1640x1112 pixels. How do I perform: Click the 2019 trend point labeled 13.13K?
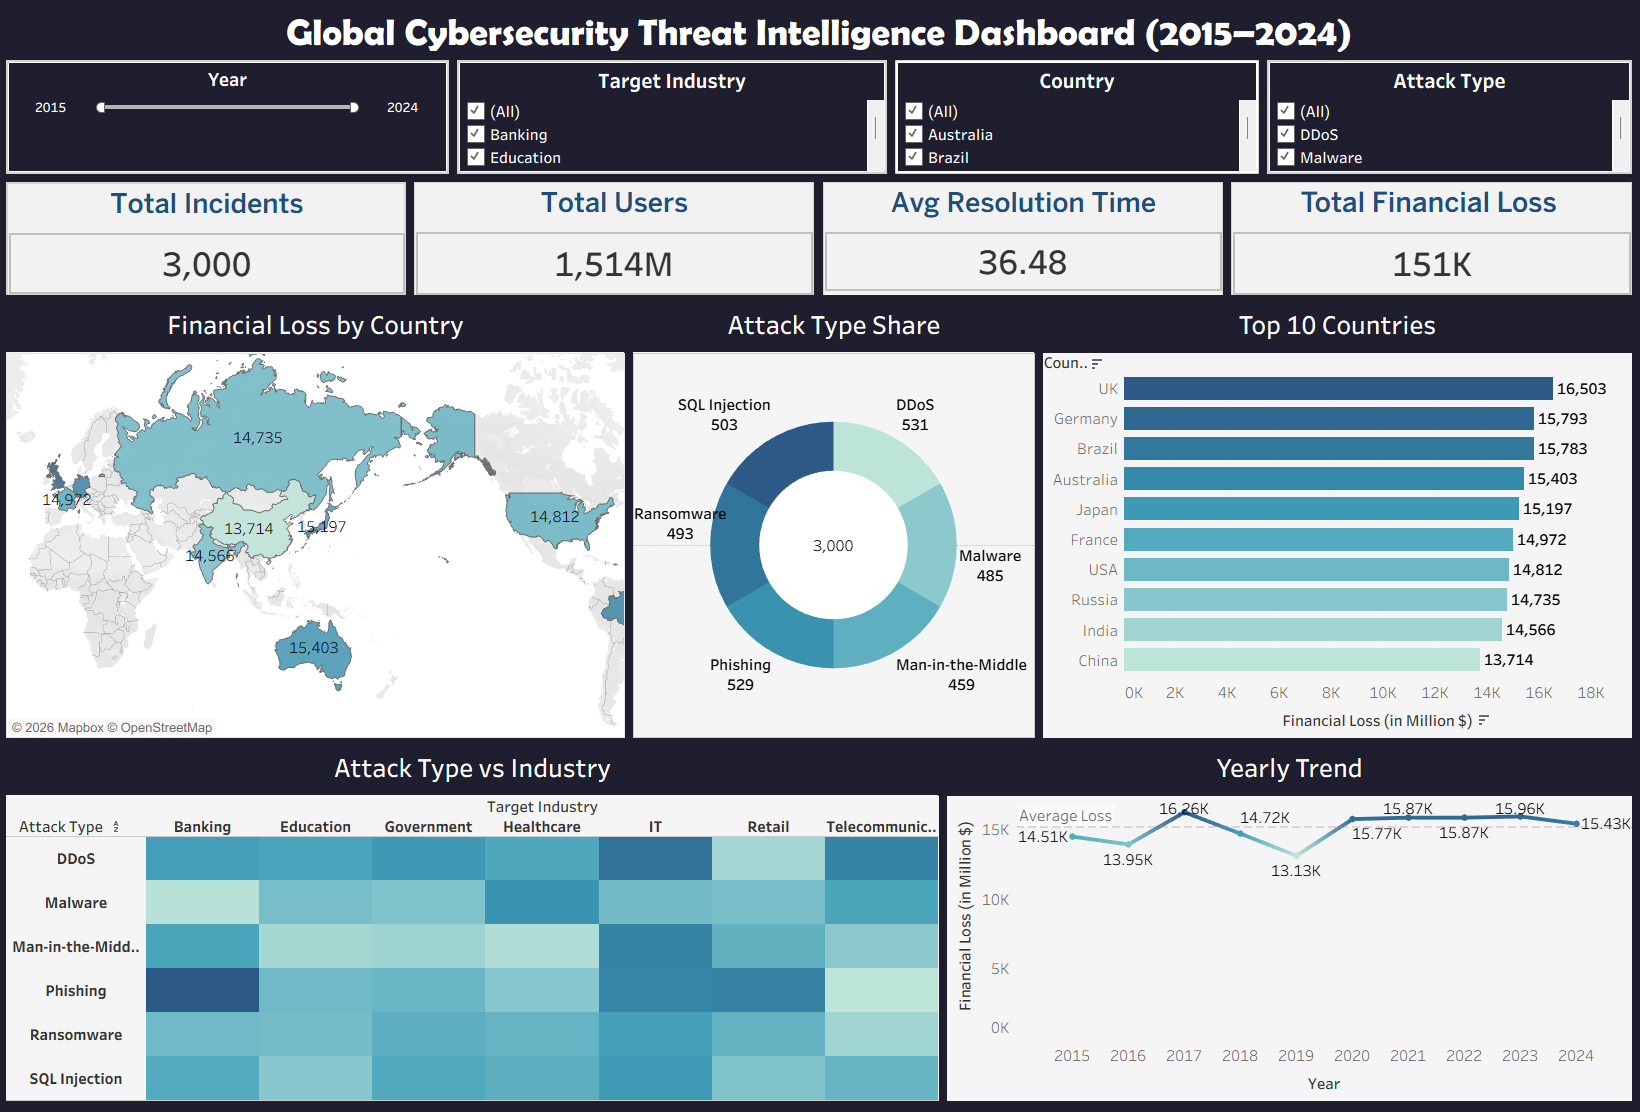[1296, 856]
